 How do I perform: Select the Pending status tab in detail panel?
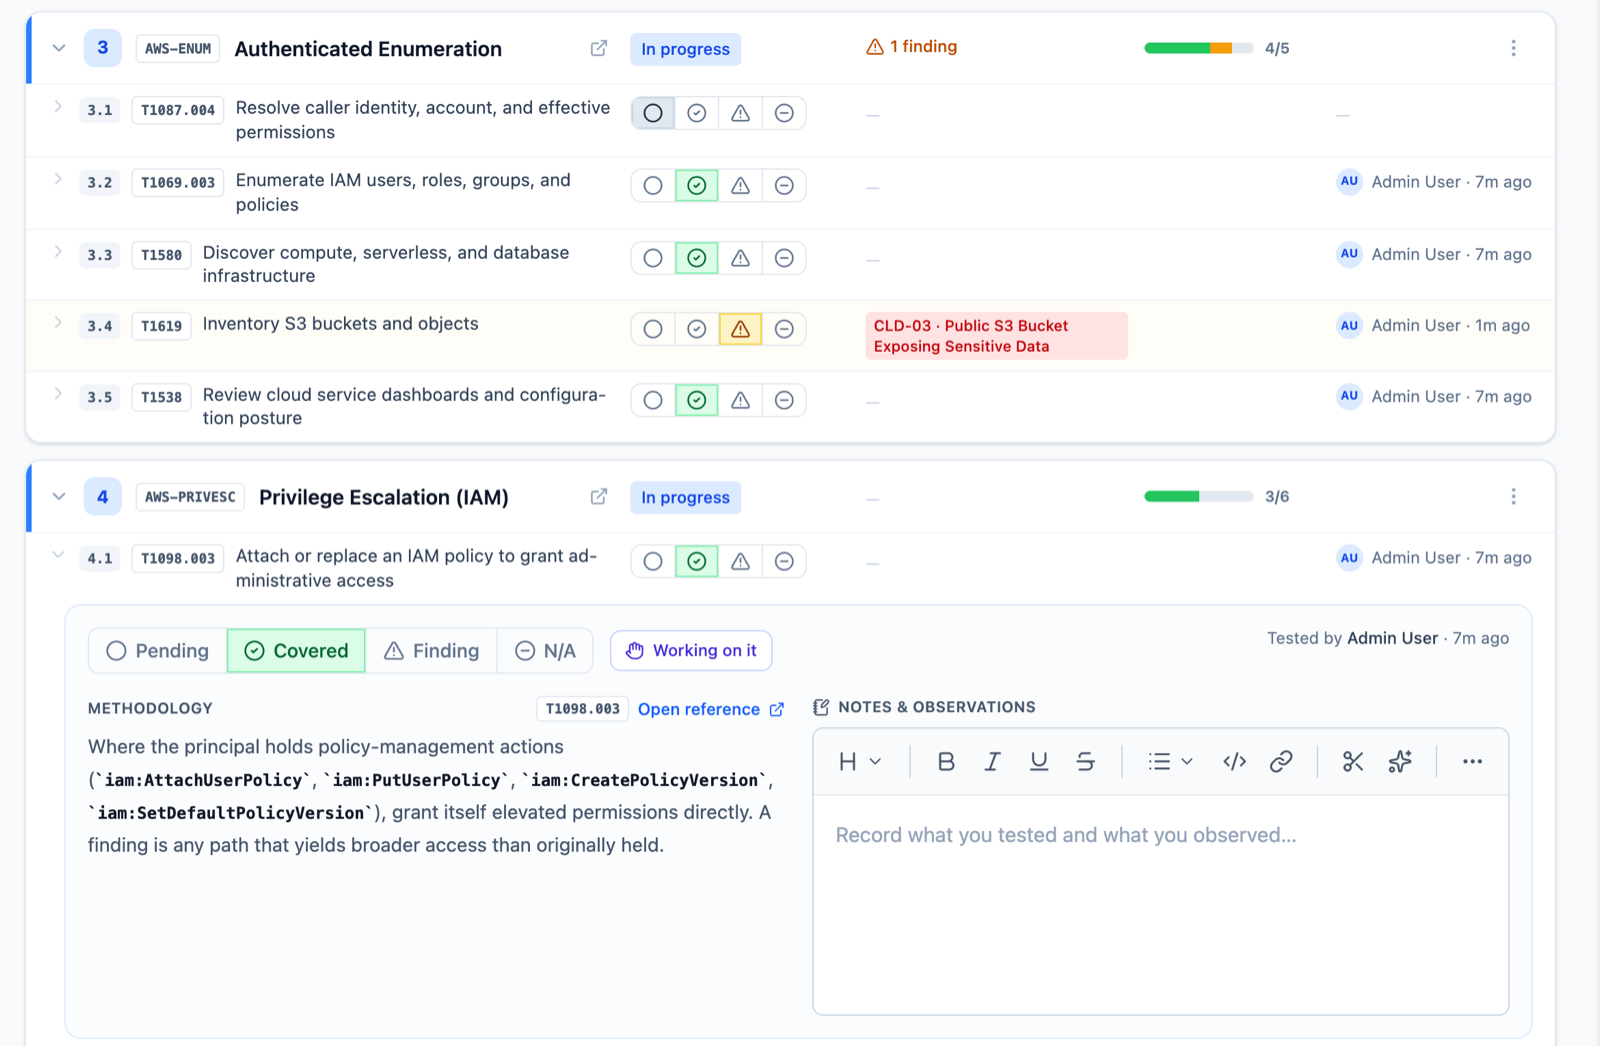pos(158,651)
